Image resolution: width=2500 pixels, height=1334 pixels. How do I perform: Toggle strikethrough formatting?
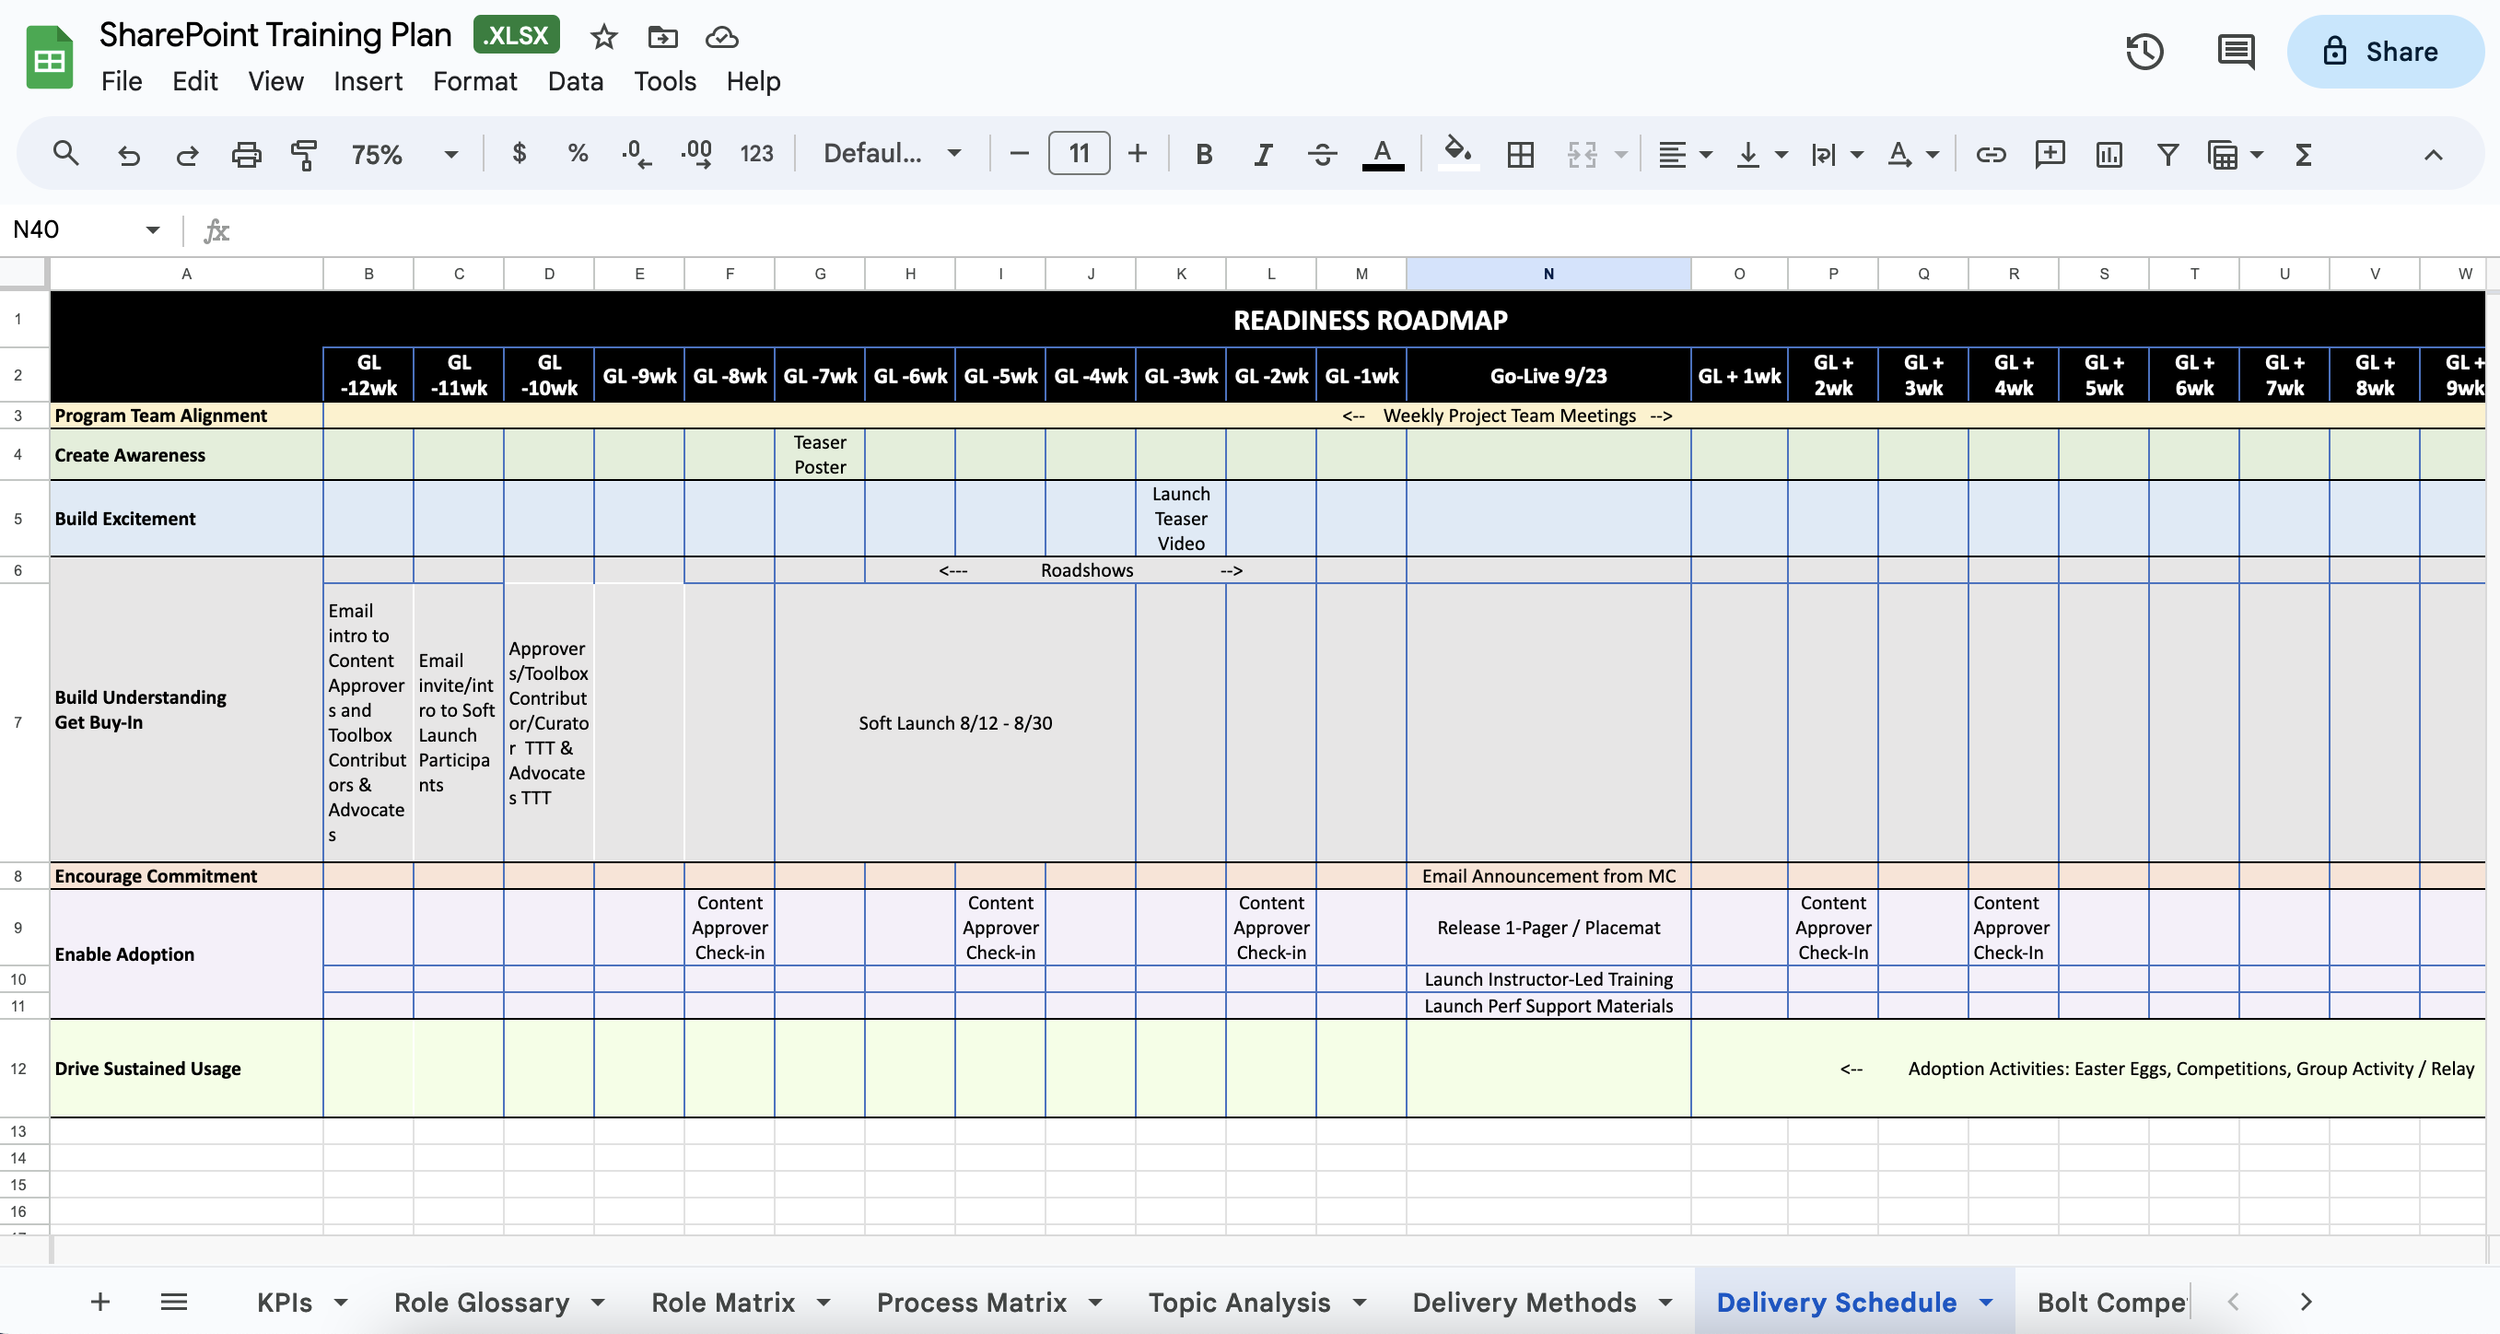[x=1322, y=154]
